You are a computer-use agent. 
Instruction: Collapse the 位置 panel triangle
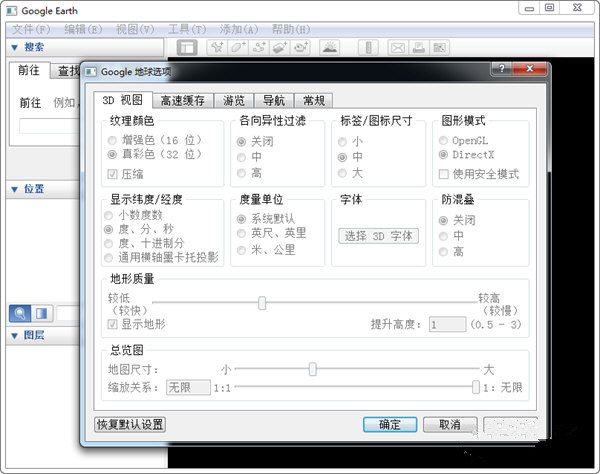(x=15, y=189)
